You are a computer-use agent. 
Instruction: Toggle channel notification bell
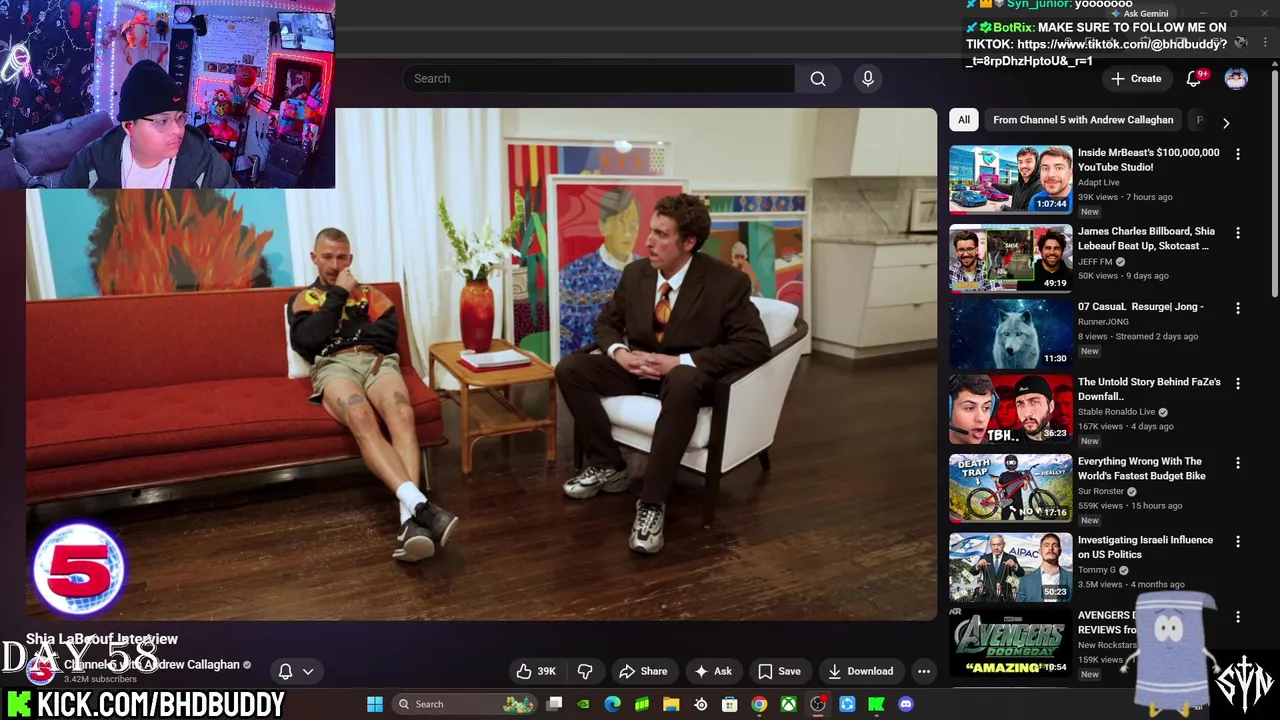[x=285, y=671]
